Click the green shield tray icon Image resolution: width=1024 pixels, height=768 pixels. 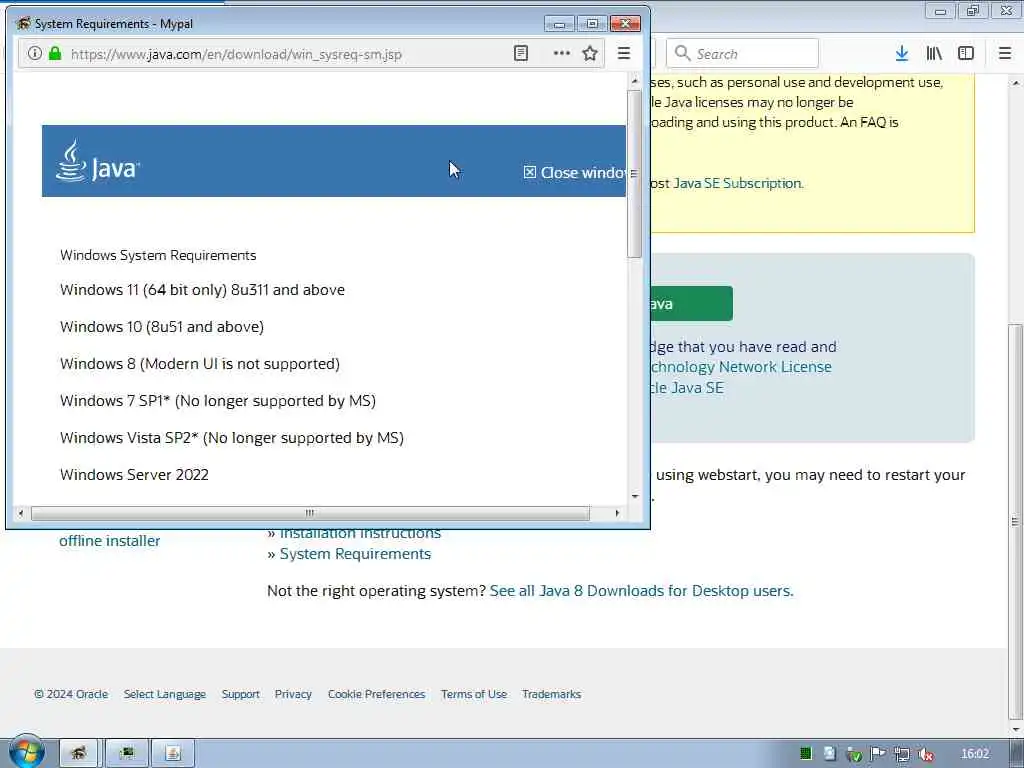point(854,755)
